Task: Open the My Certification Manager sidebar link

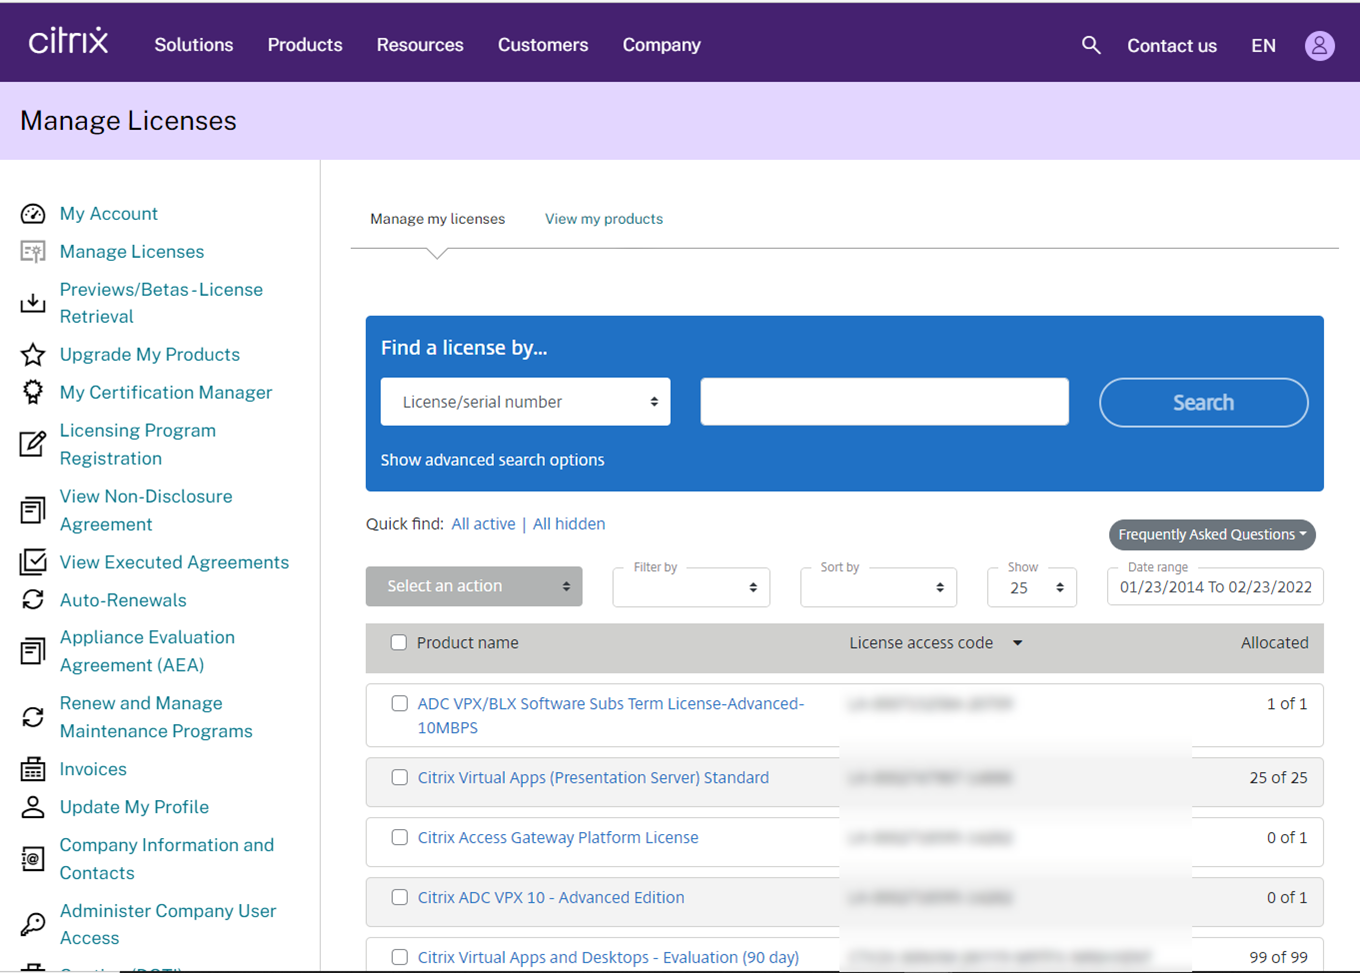Action: coord(166,392)
